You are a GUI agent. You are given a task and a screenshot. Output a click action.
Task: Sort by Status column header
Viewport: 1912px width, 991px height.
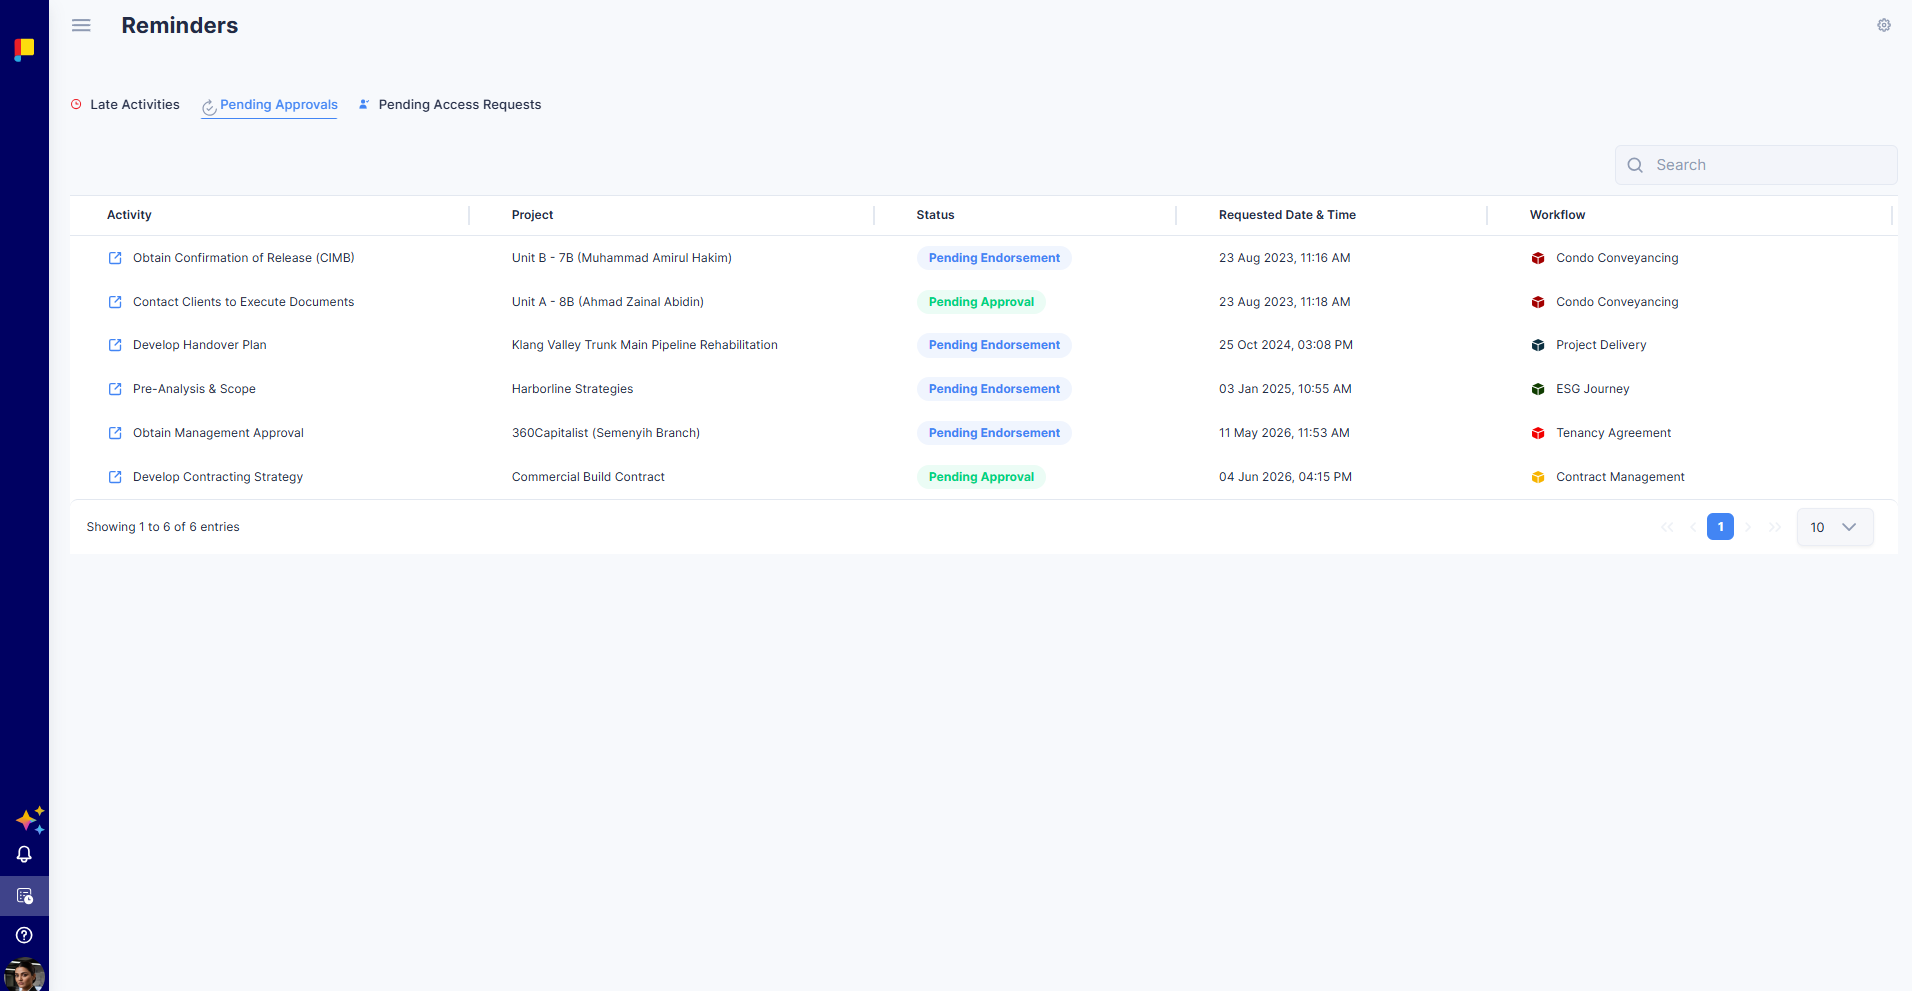point(935,215)
